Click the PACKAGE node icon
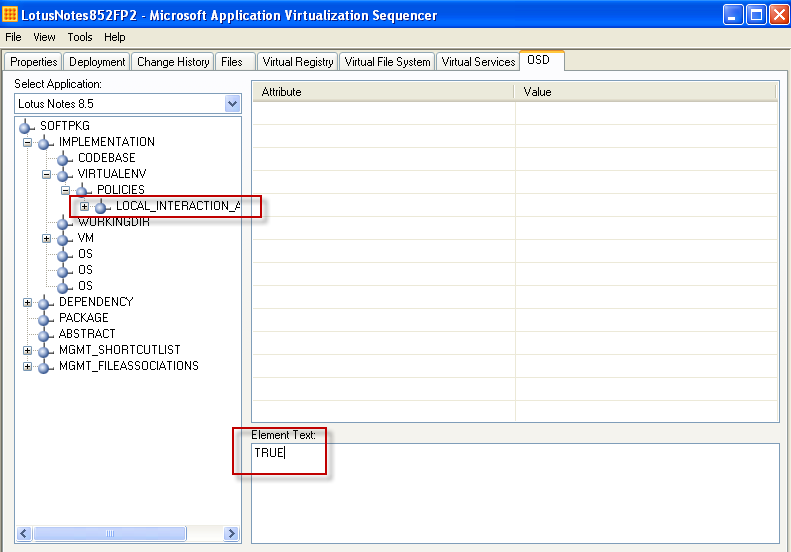791x552 pixels. coord(45,319)
